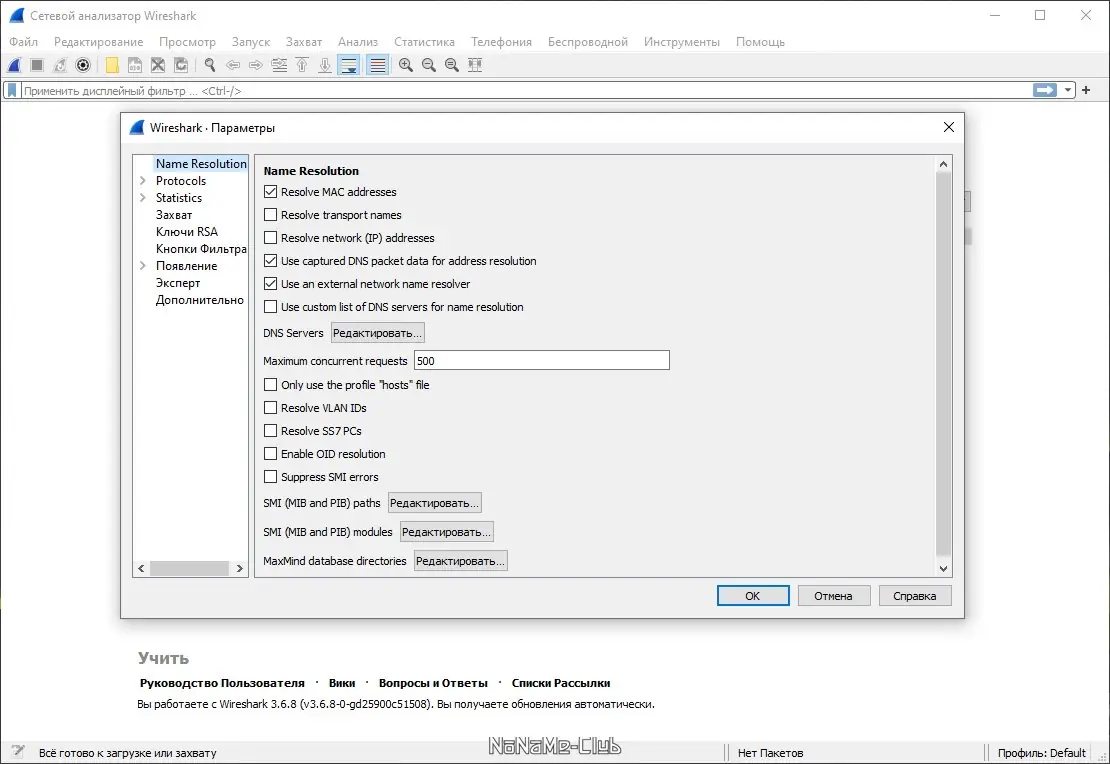Open the Просмотр menu

pos(187,42)
